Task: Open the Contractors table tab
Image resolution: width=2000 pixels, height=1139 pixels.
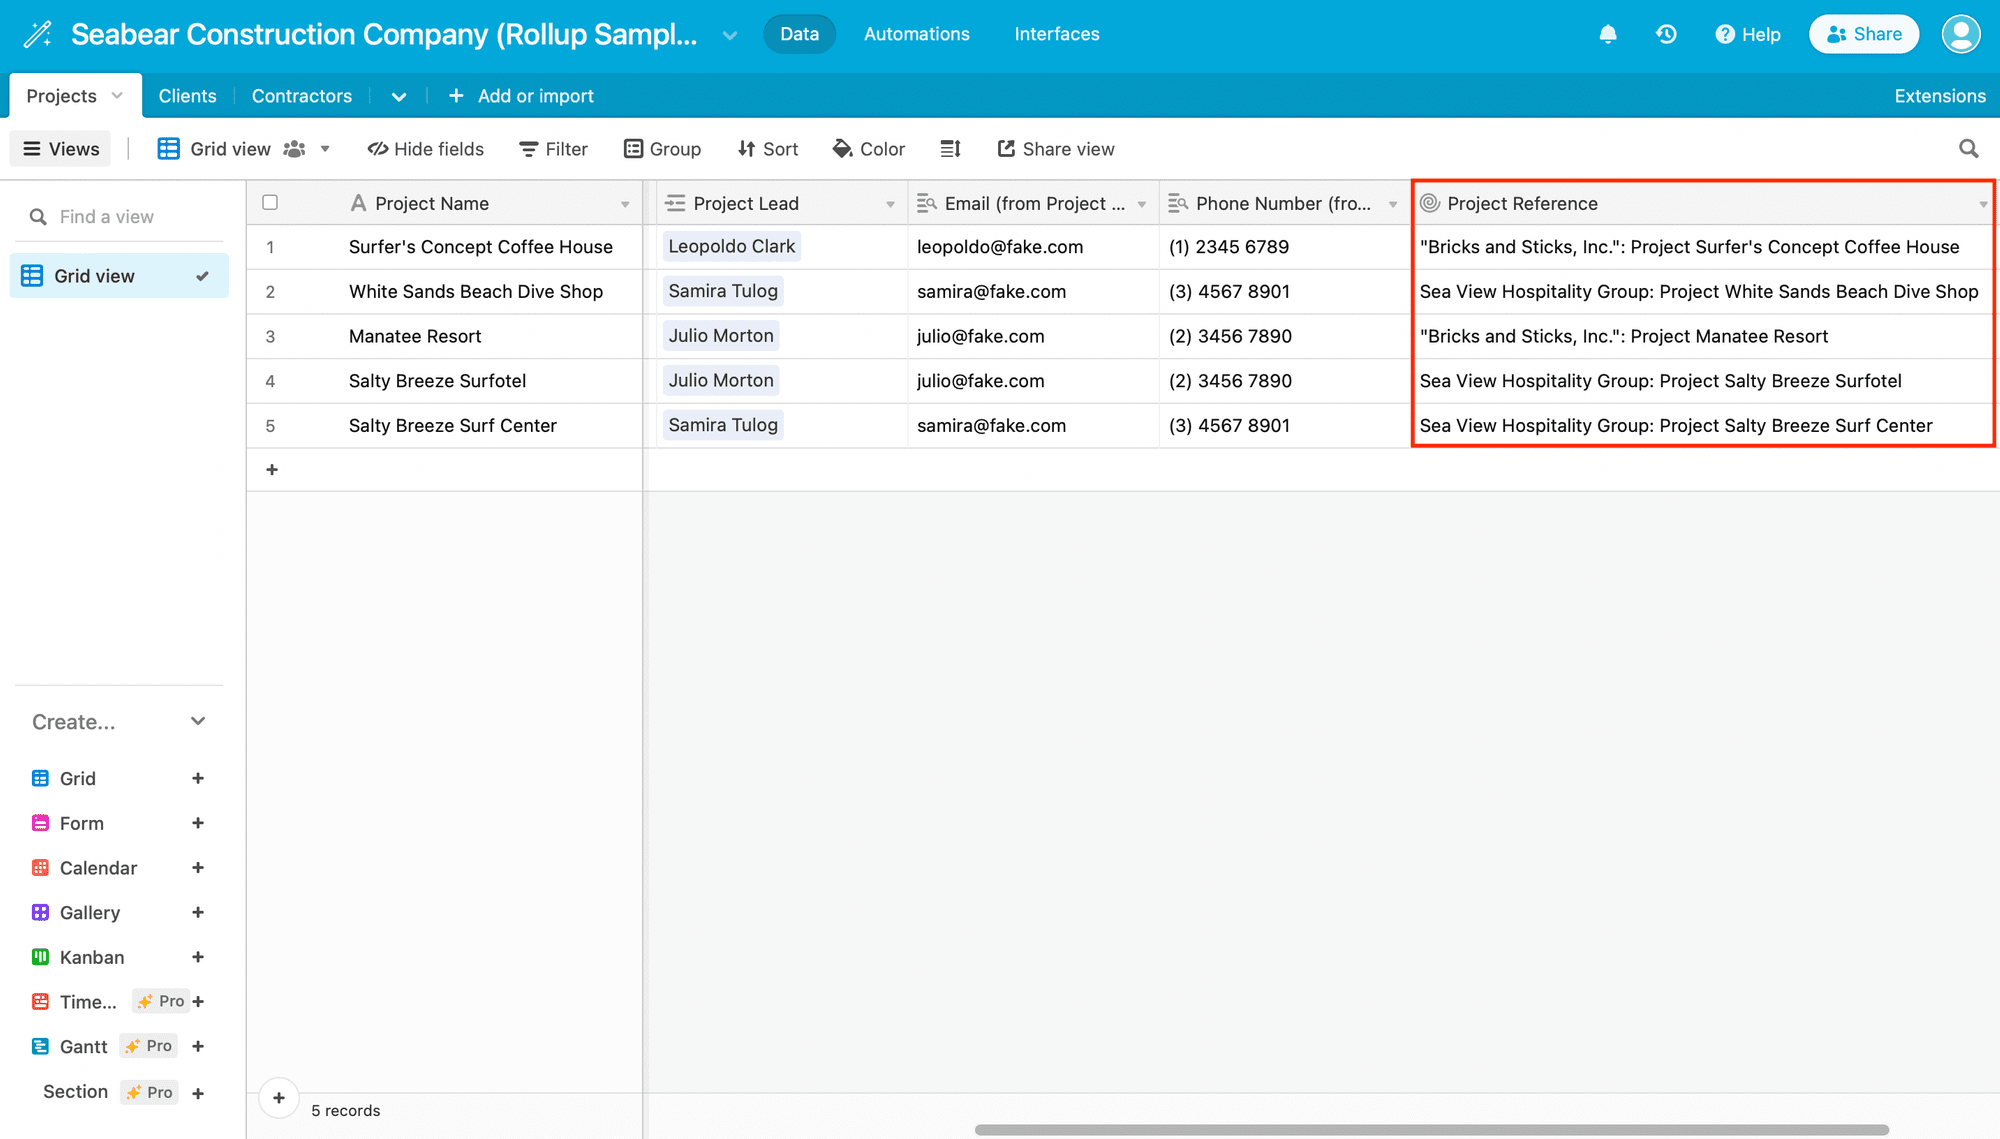Action: 302,96
